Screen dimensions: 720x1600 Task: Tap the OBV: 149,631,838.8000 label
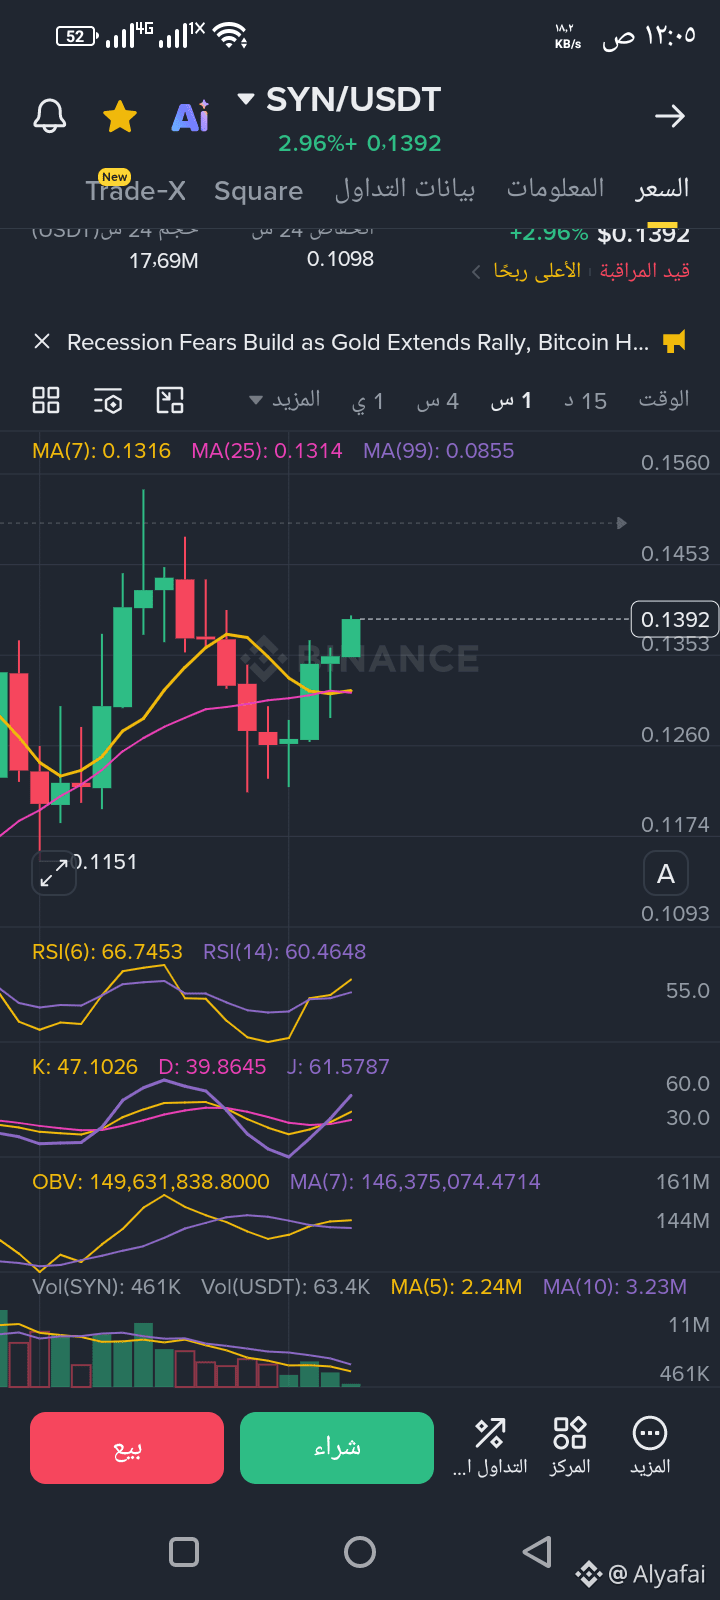(x=151, y=1182)
